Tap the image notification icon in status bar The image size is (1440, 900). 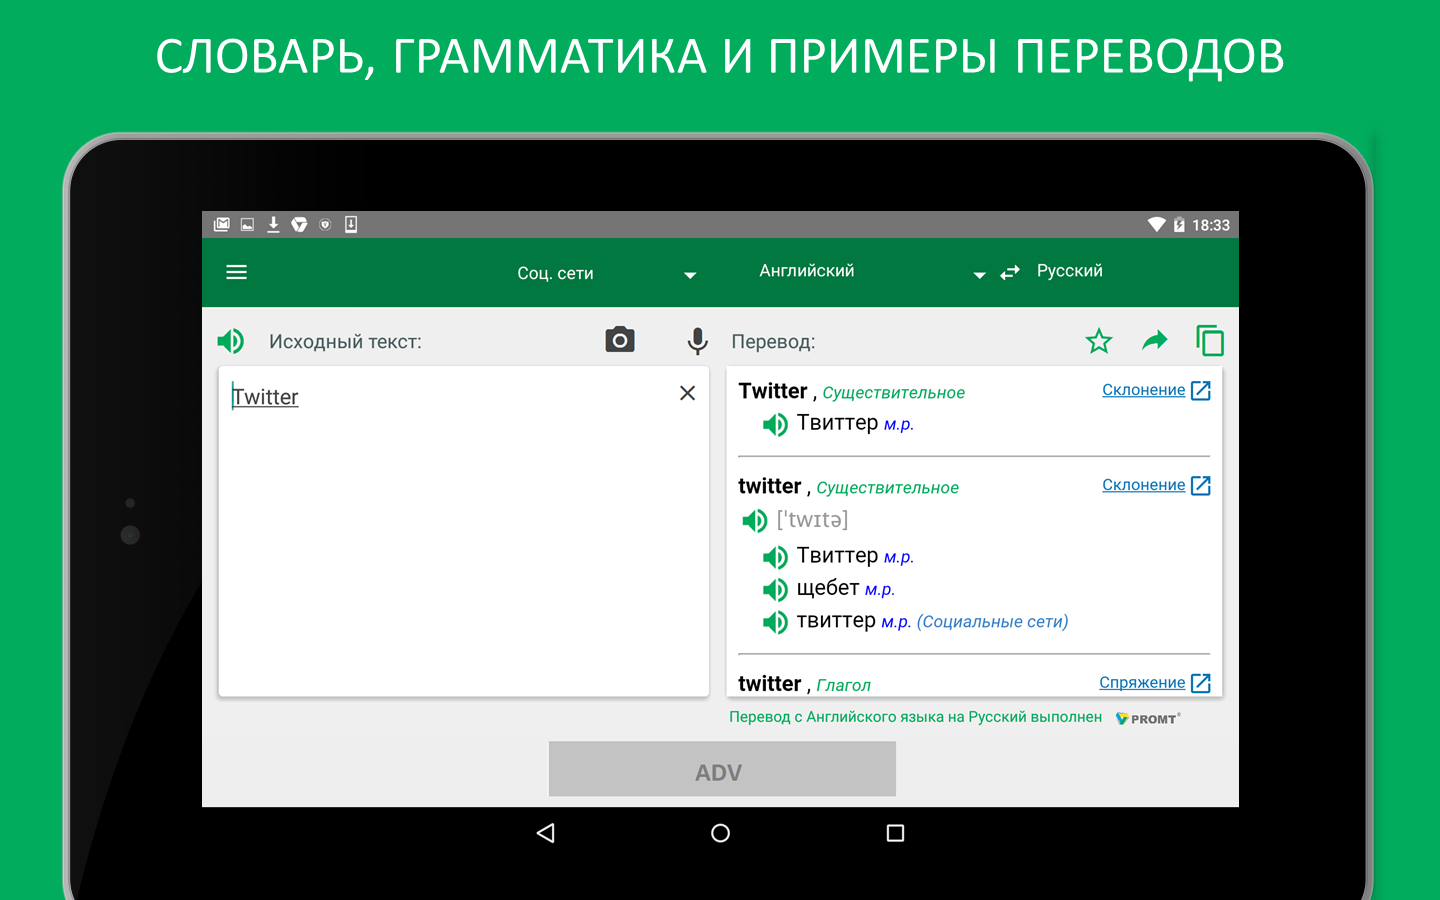coord(247,224)
